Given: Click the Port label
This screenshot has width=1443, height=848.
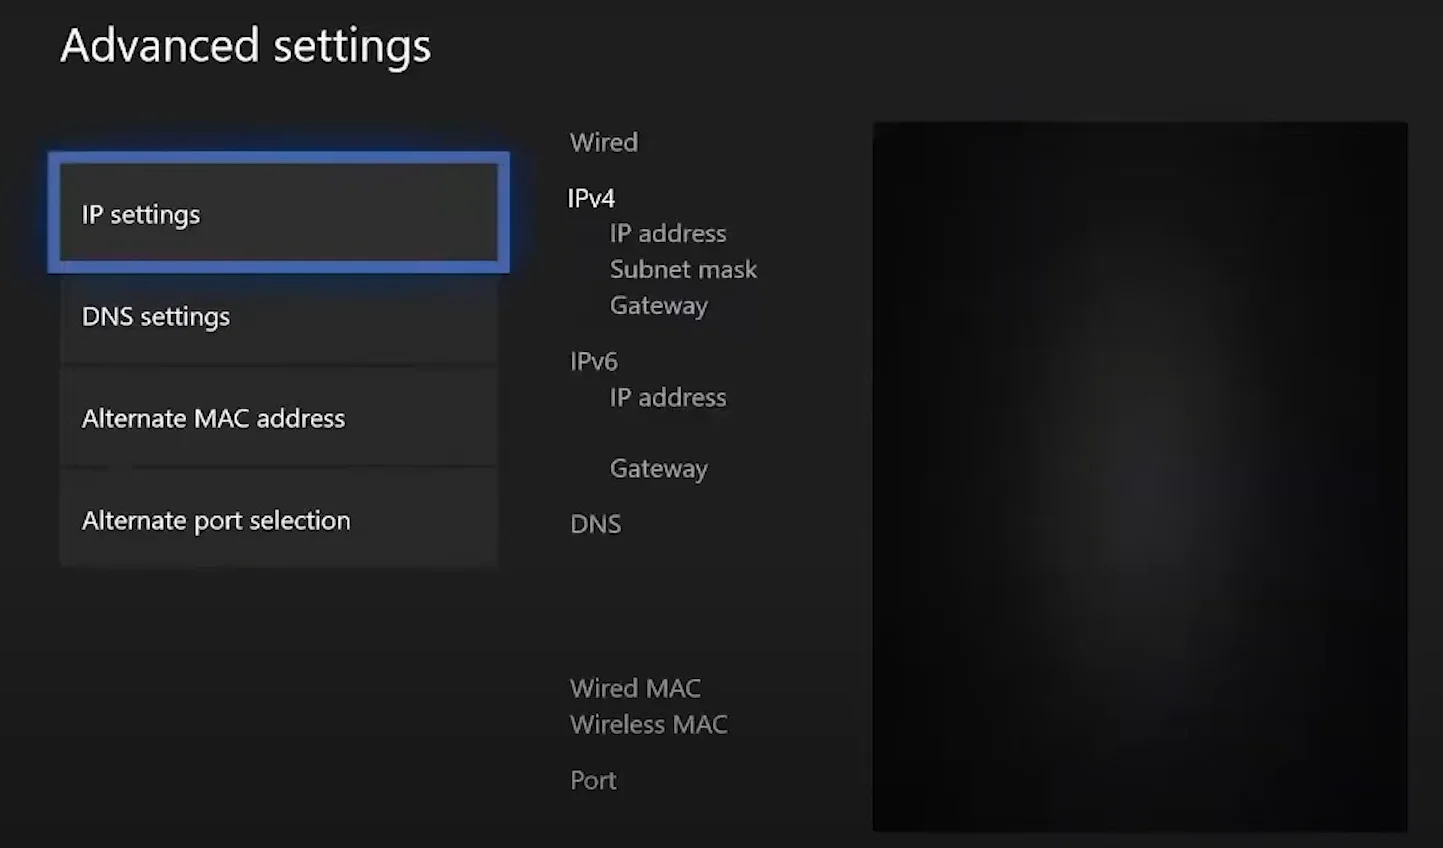Looking at the screenshot, I should coord(593,781).
